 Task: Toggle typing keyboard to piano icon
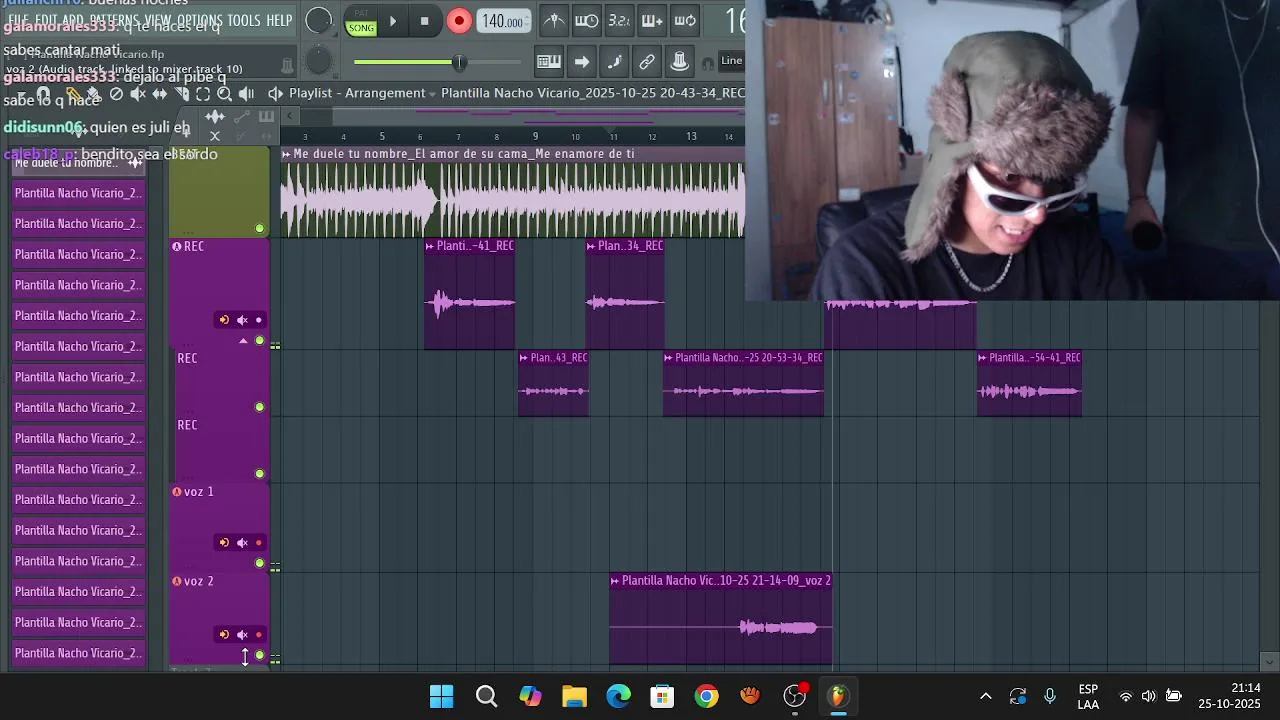pyautogui.click(x=549, y=61)
